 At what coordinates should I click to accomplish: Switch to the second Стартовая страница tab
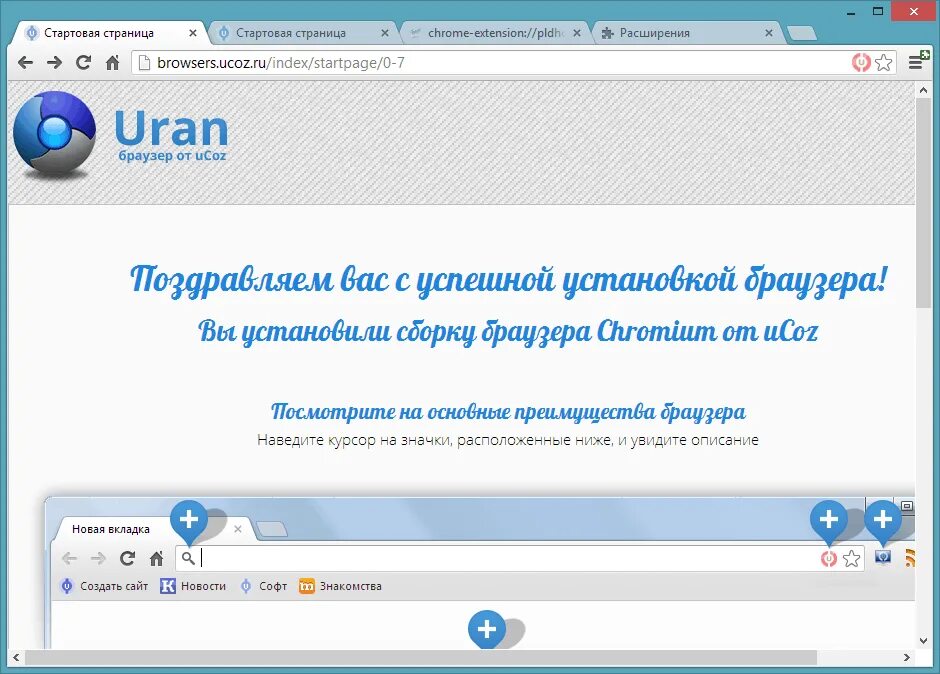click(303, 33)
